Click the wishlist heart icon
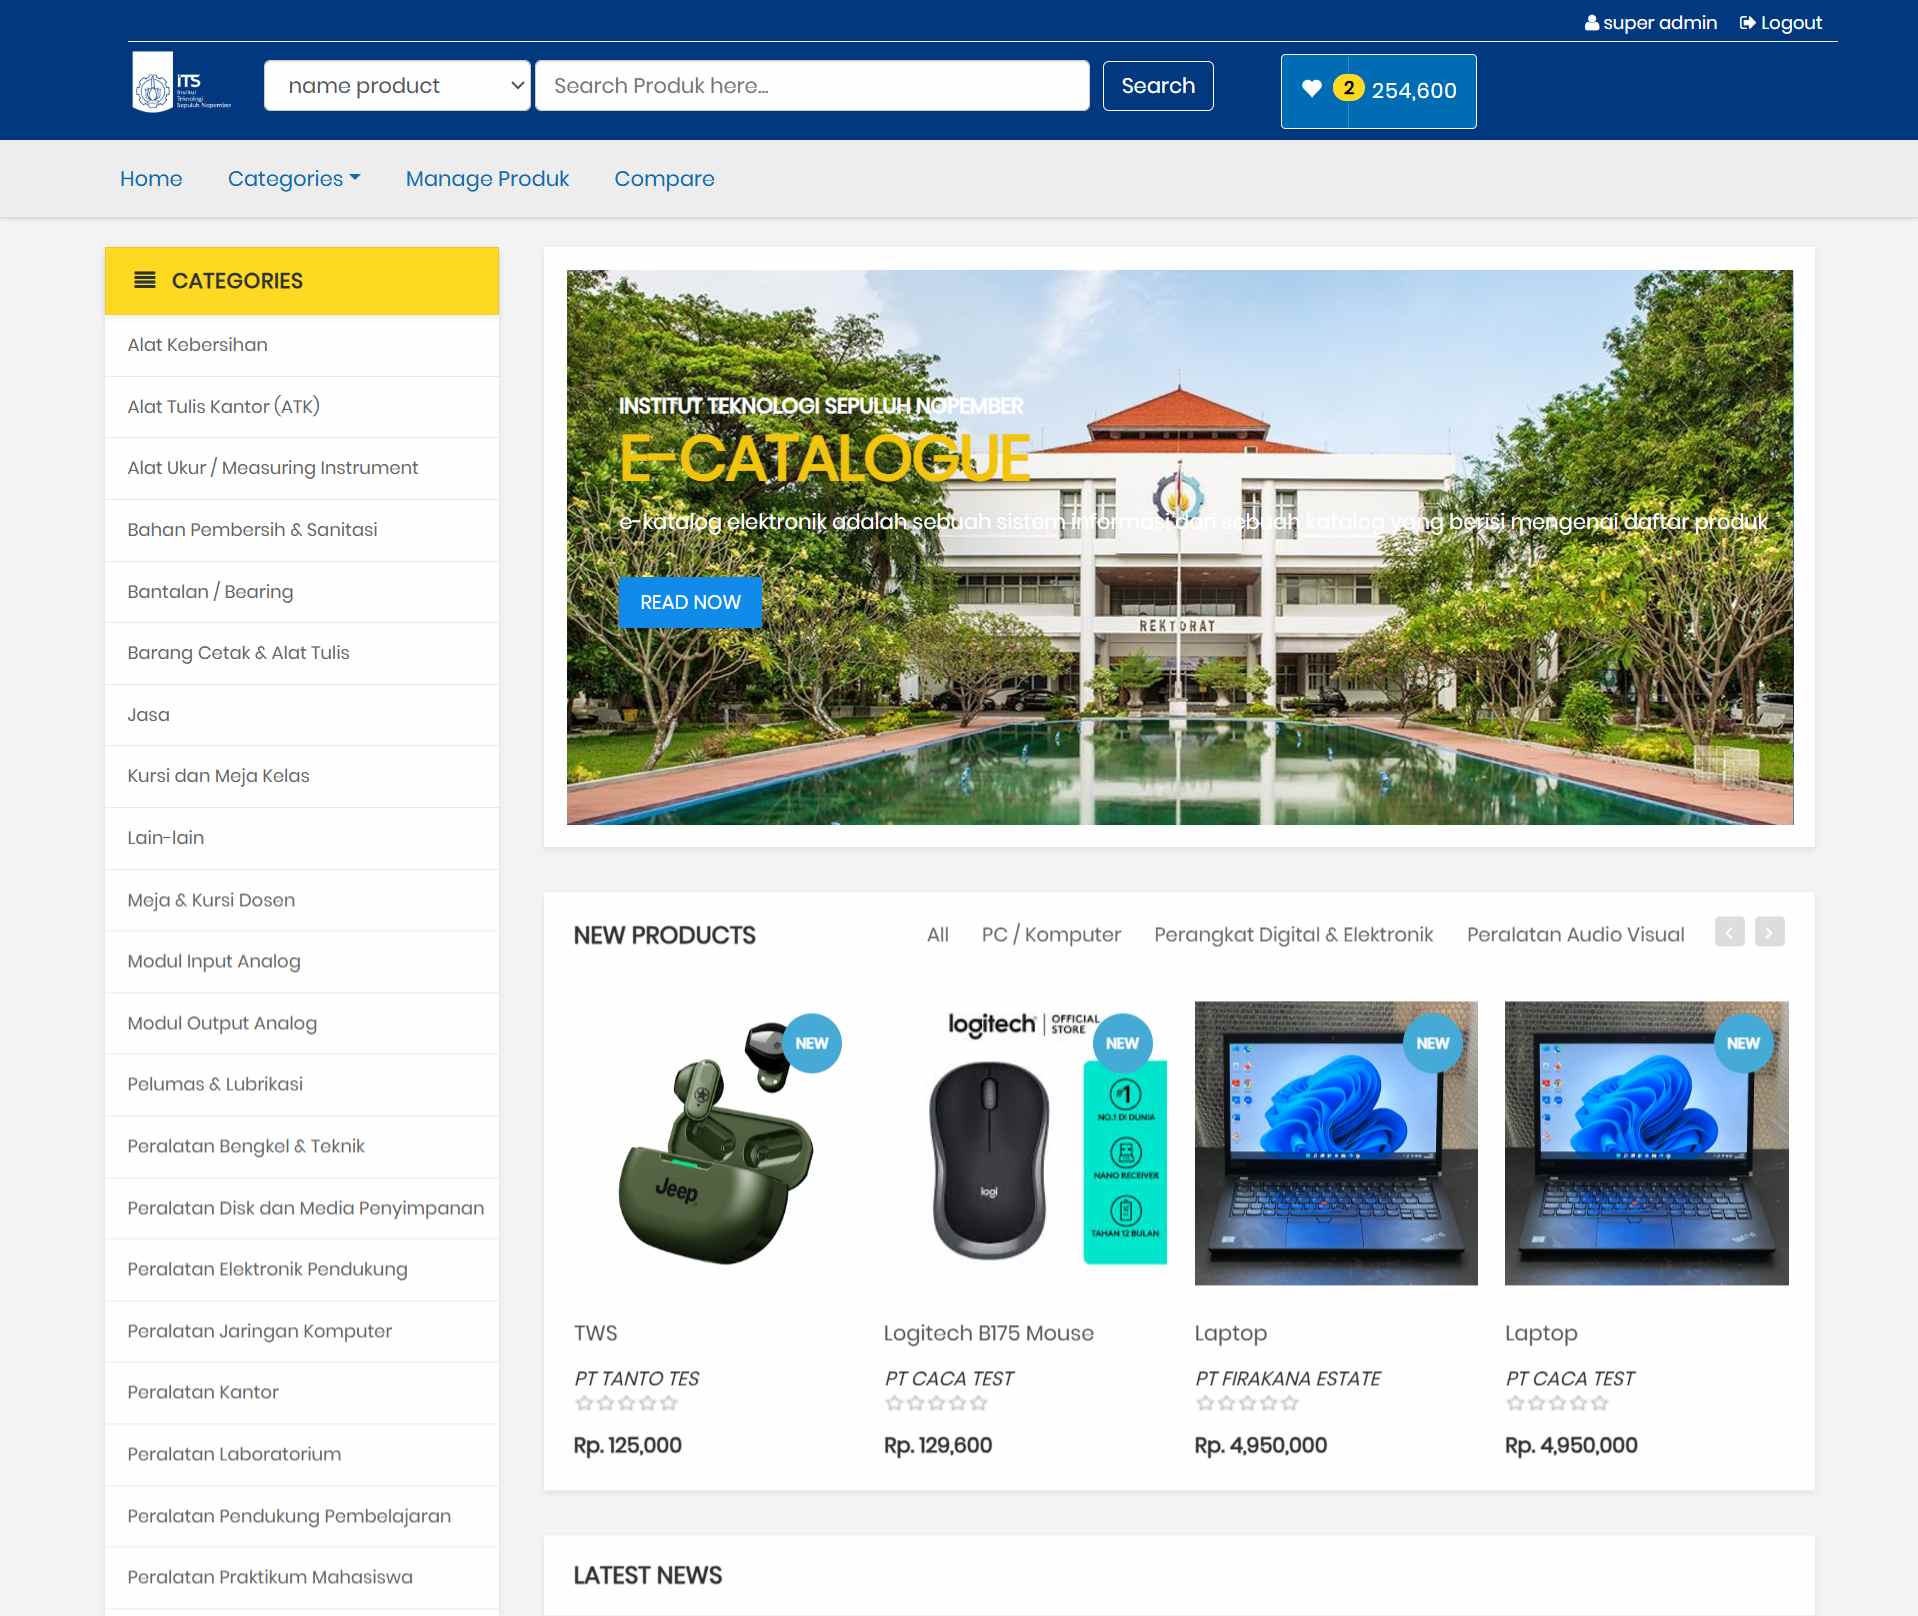 [x=1311, y=89]
